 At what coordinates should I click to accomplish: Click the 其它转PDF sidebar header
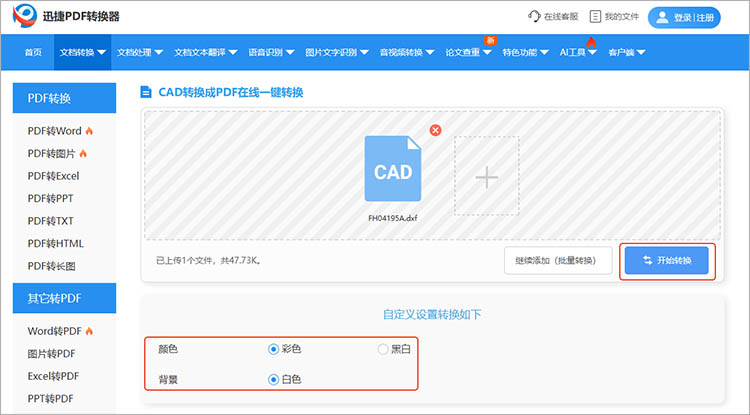click(x=64, y=298)
